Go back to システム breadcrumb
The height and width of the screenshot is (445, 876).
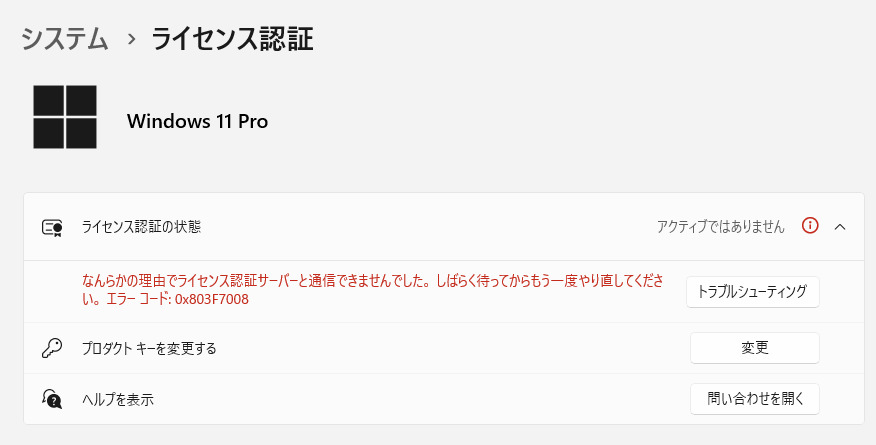65,39
